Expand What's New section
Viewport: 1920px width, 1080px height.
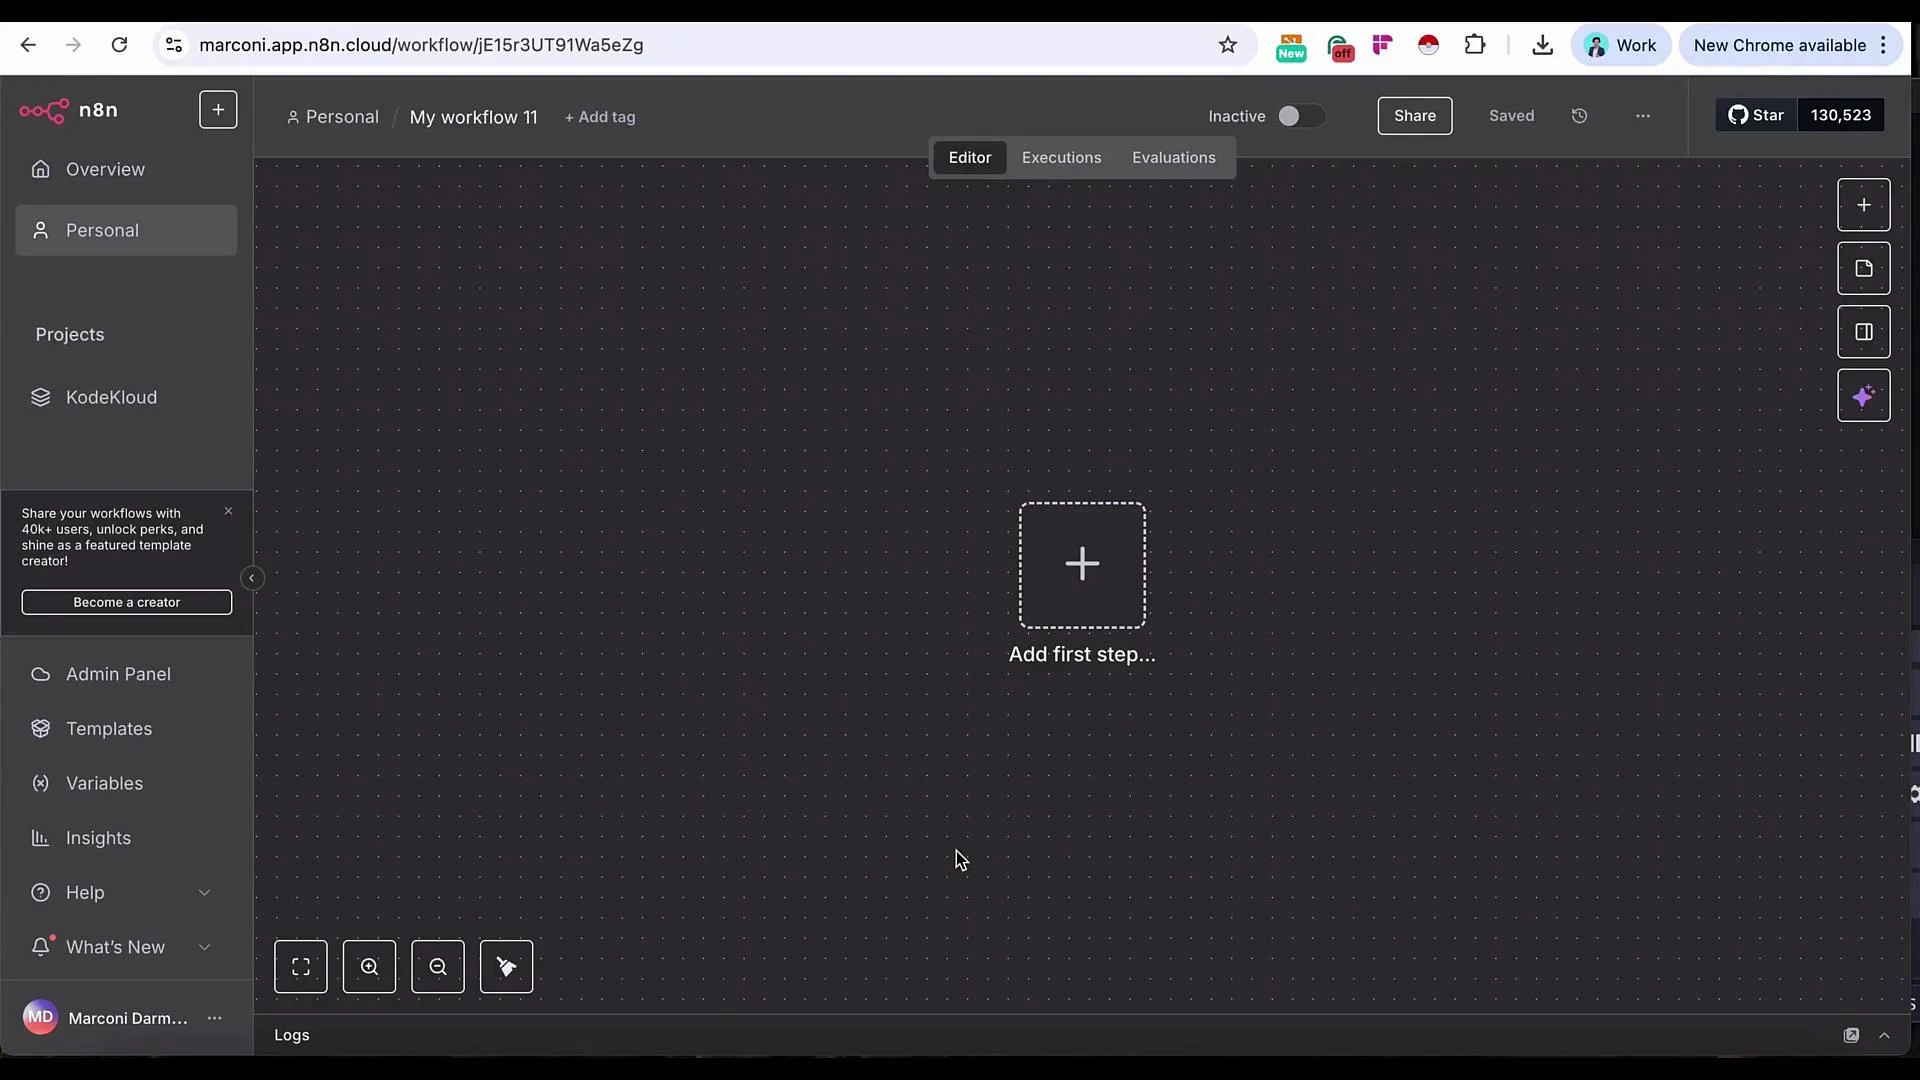tap(126, 947)
